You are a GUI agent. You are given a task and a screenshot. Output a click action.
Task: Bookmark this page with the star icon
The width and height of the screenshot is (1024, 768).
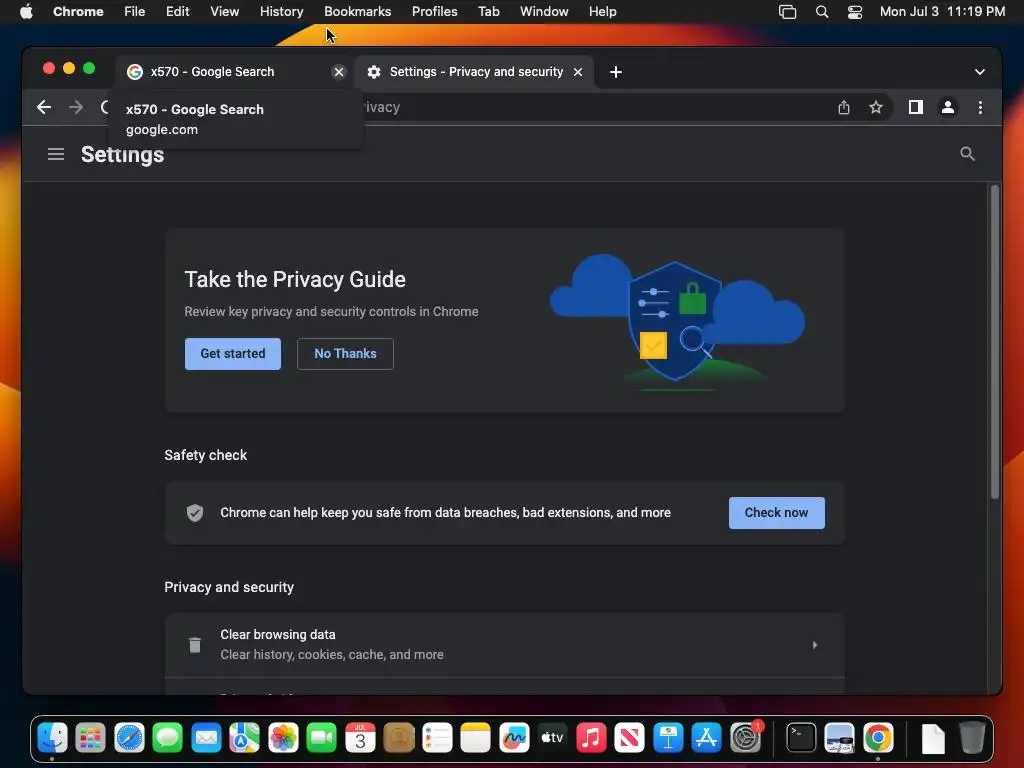coord(876,107)
